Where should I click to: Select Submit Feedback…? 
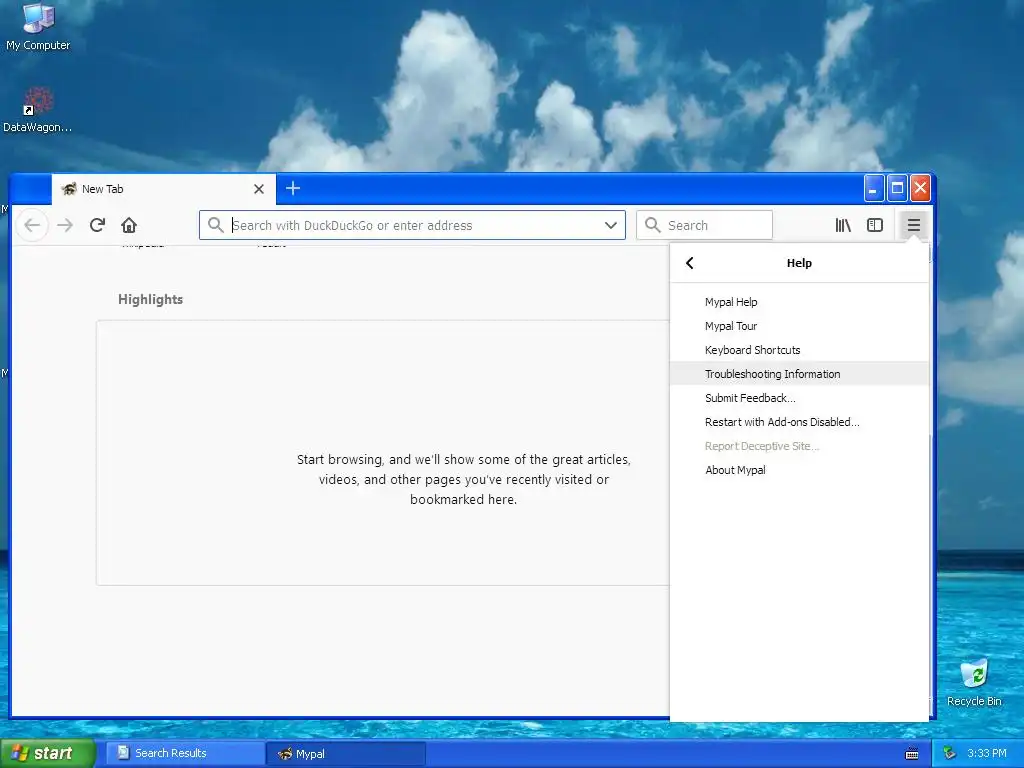[x=799, y=398]
